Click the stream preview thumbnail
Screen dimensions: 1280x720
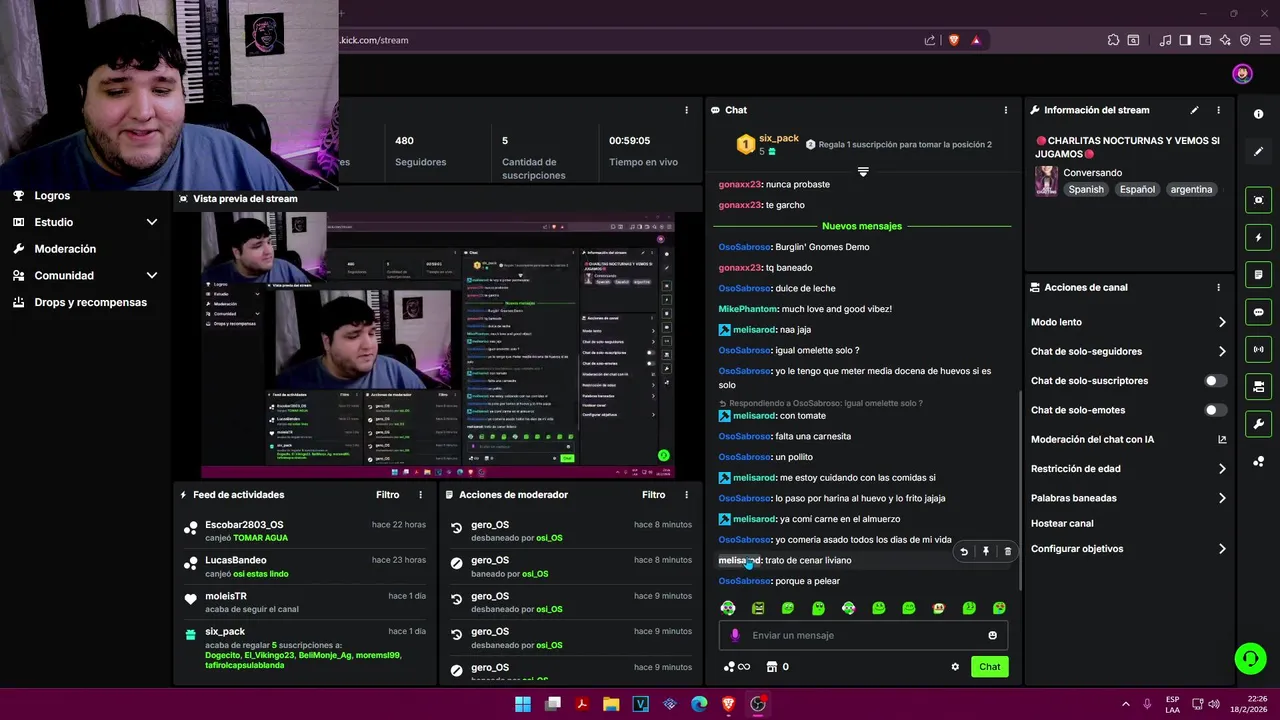tap(437, 346)
